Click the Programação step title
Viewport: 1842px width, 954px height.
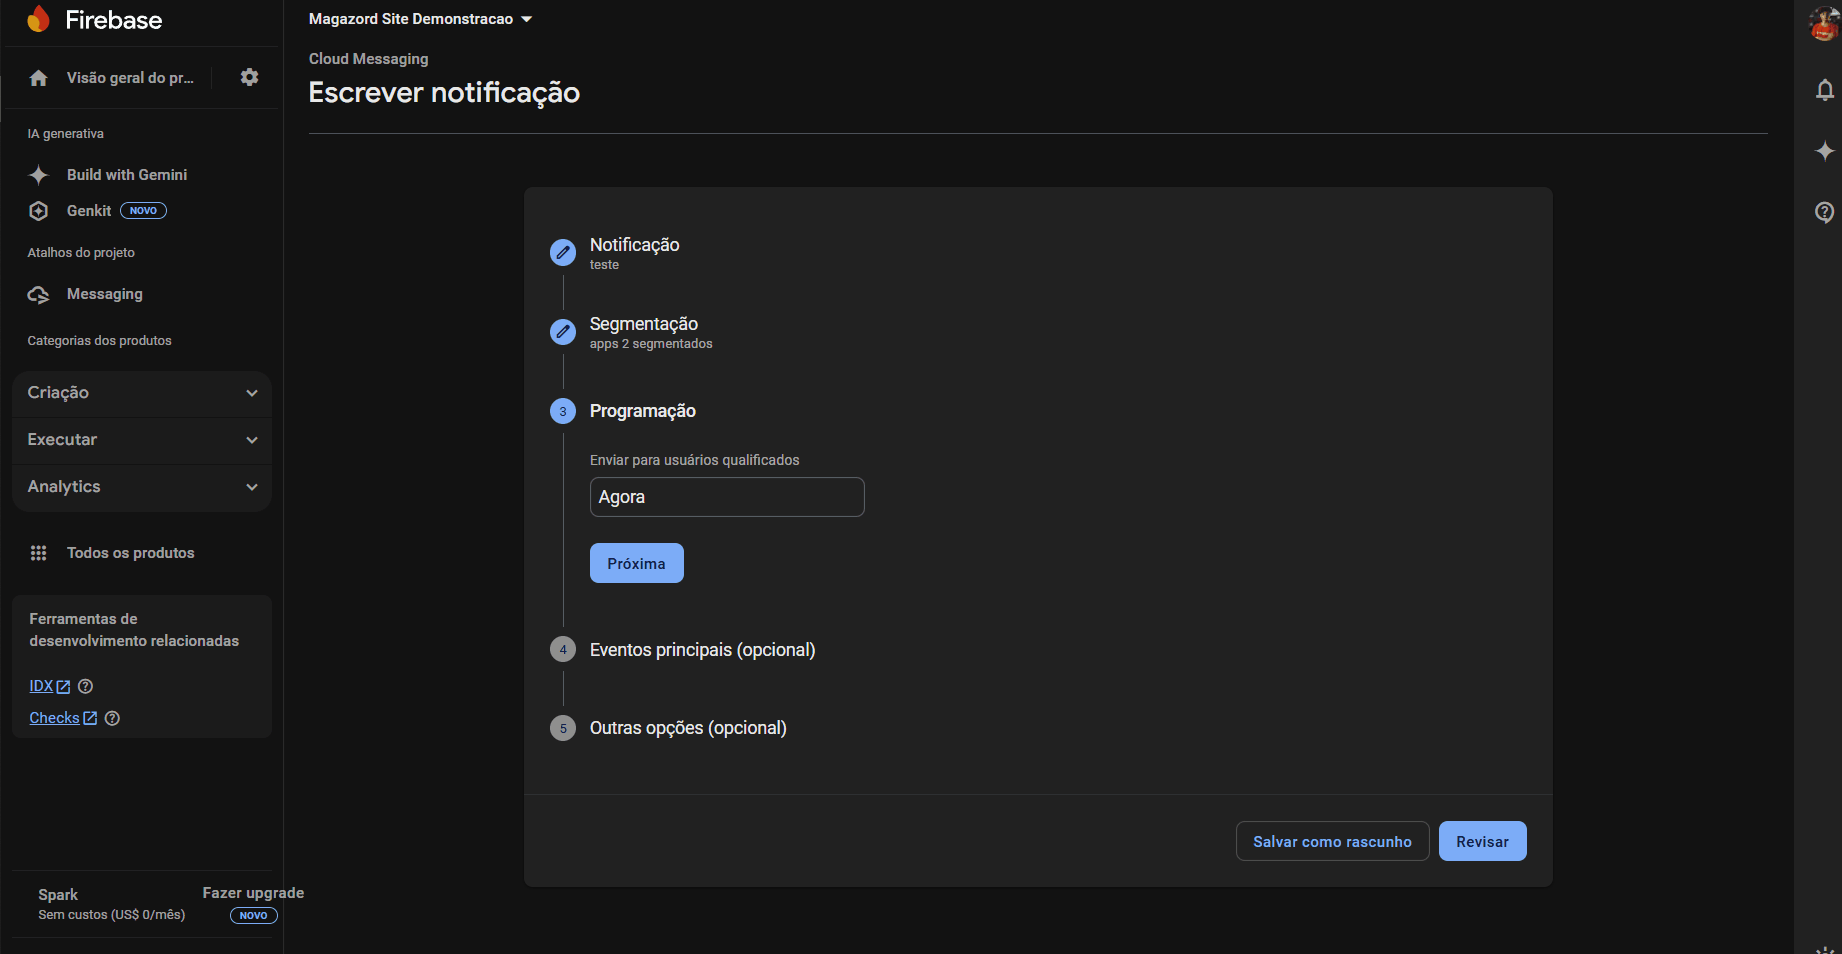tap(643, 411)
